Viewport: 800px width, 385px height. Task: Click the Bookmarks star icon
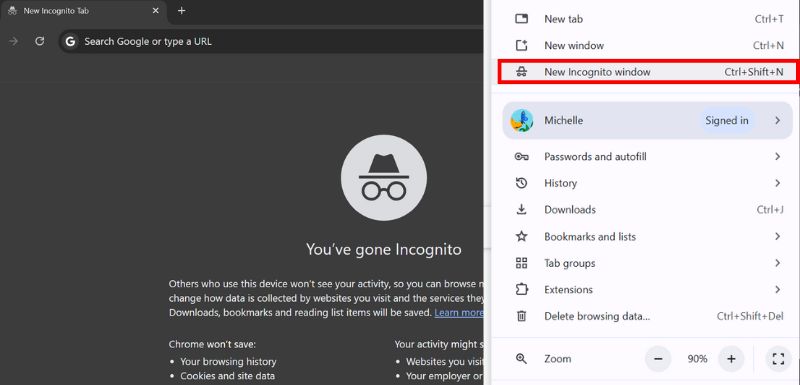pos(521,237)
